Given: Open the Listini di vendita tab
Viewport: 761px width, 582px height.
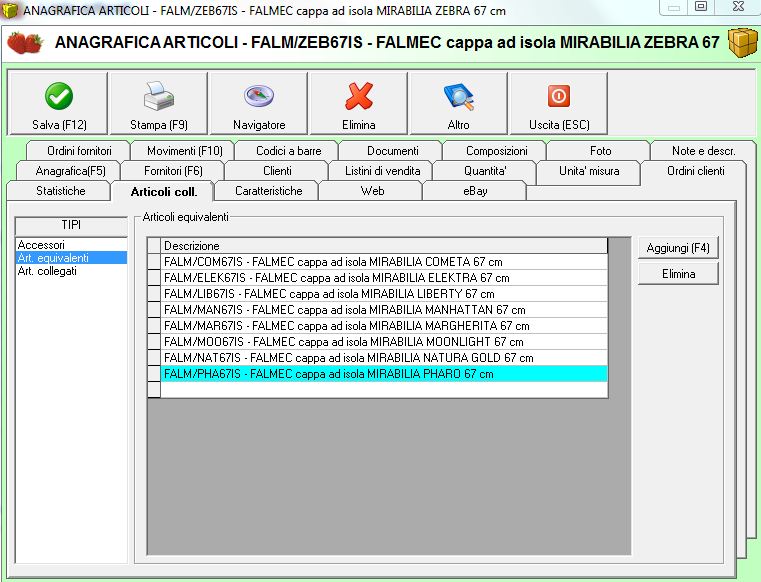Looking at the screenshot, I should click(x=382, y=171).
